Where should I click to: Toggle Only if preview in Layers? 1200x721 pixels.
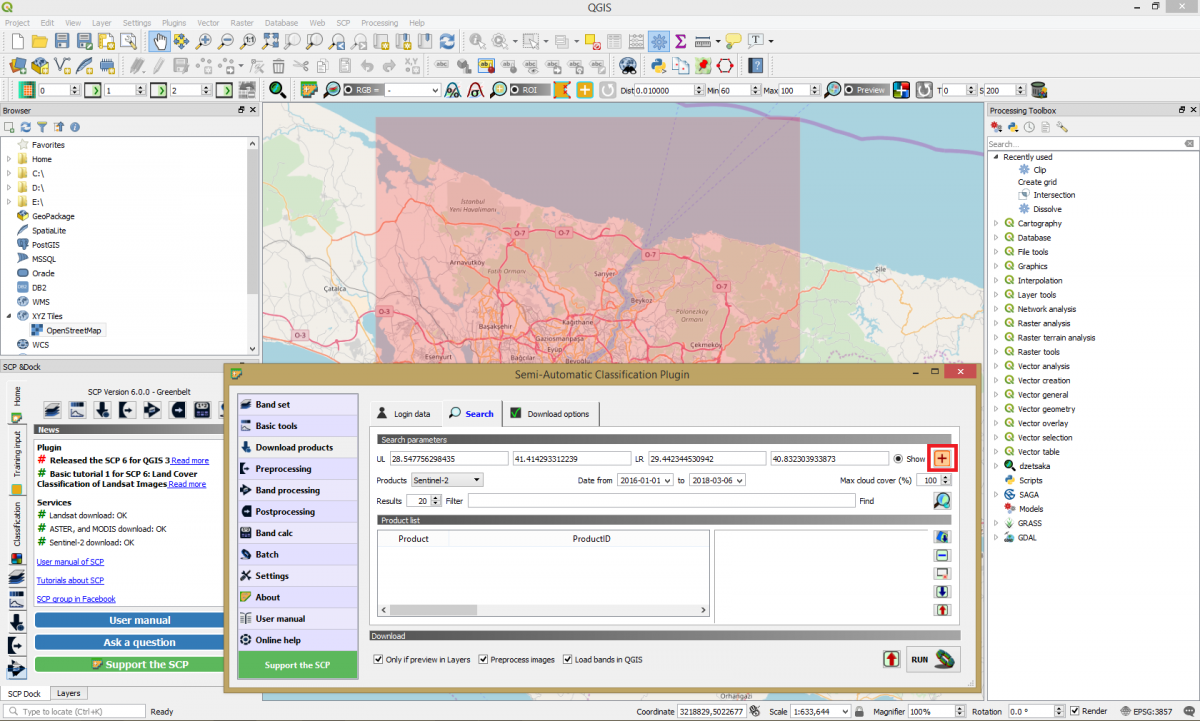378,659
